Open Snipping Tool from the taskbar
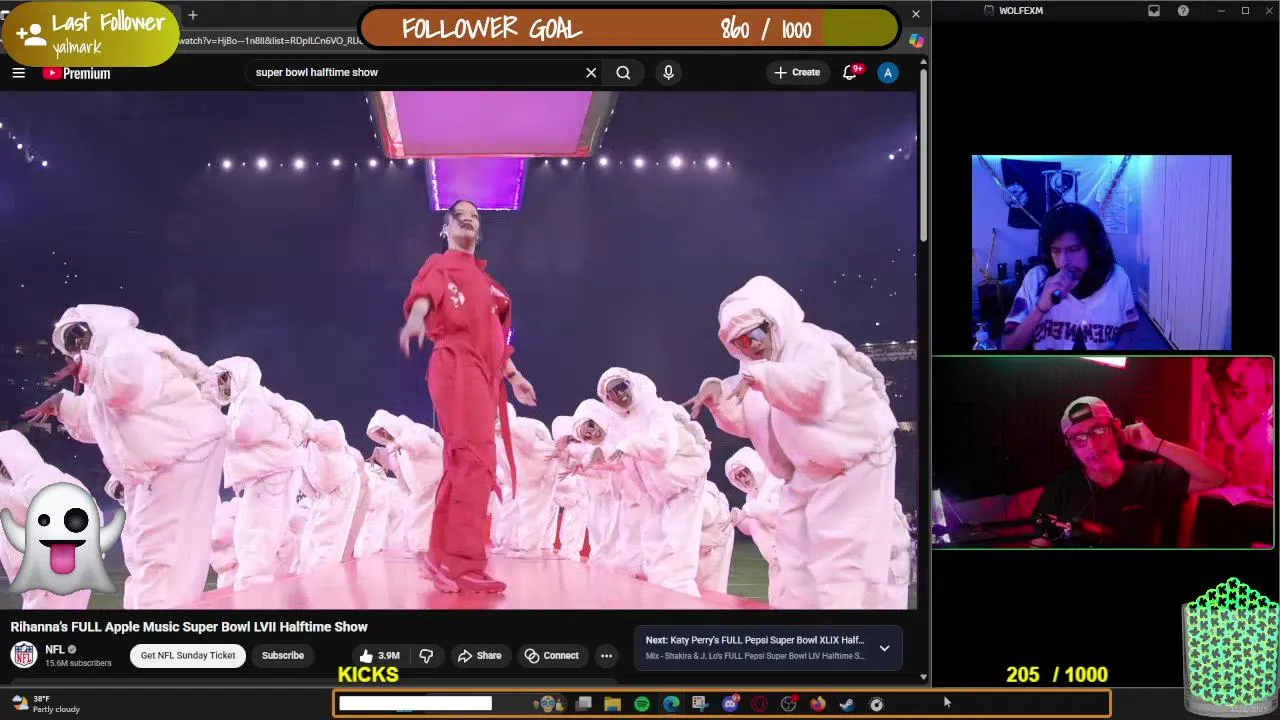The image size is (1280, 720). [700, 704]
